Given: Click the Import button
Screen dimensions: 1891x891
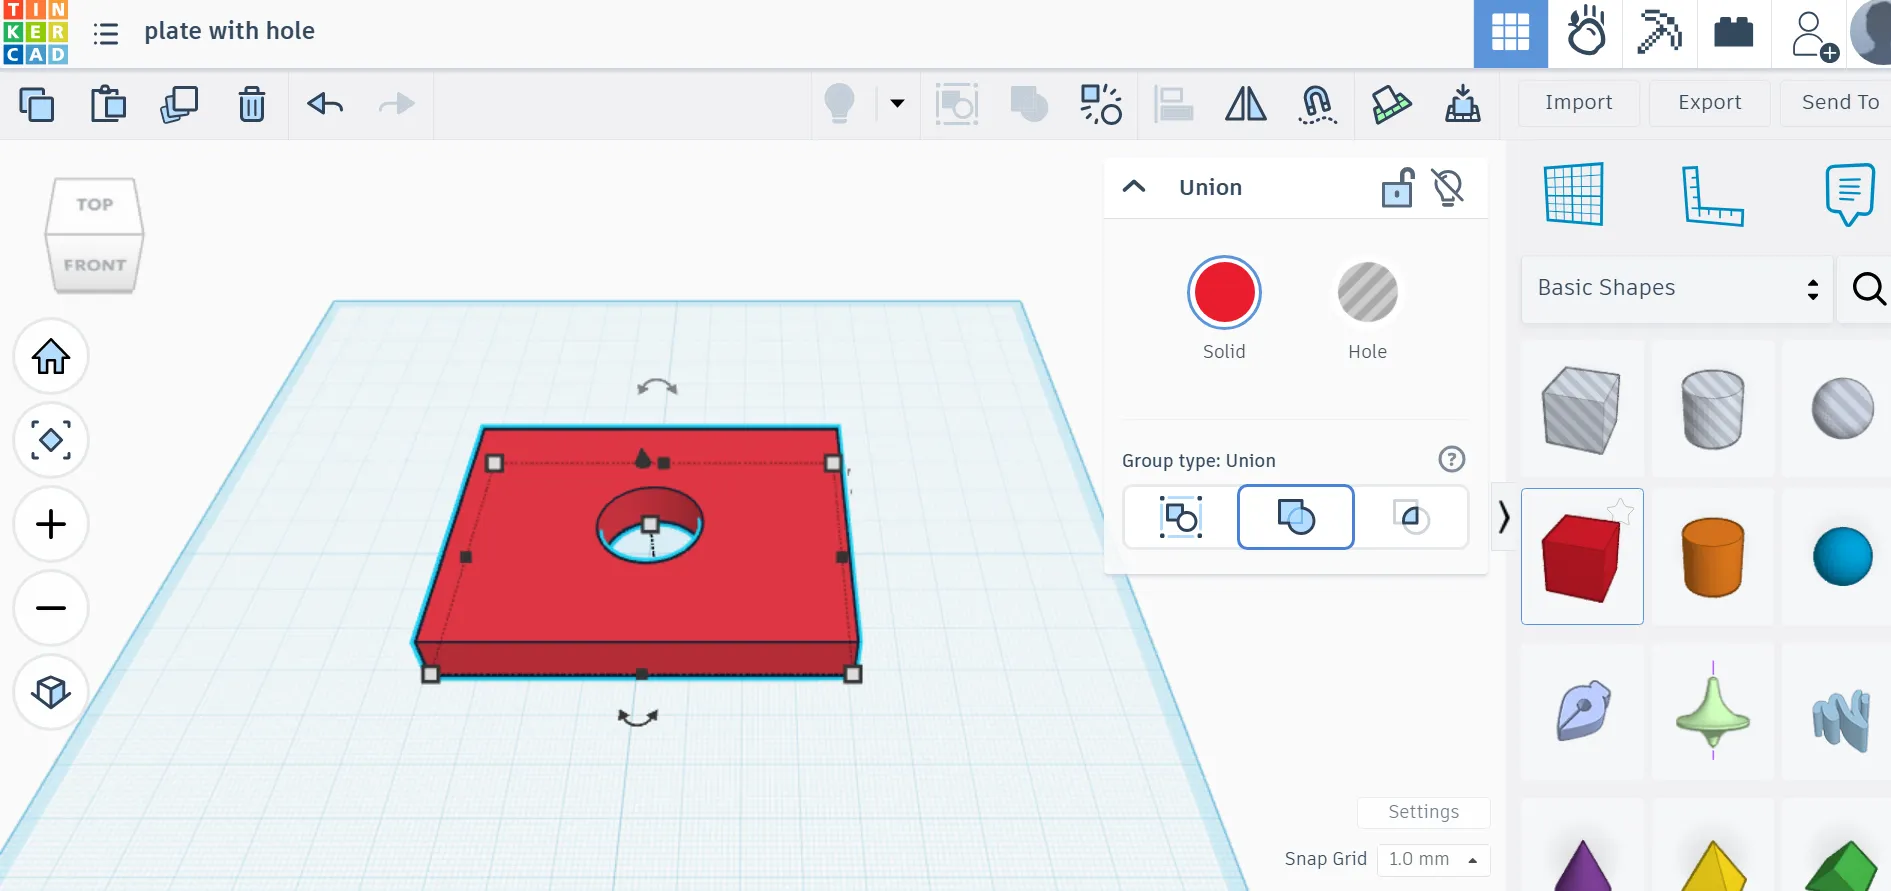Looking at the screenshot, I should (1578, 102).
